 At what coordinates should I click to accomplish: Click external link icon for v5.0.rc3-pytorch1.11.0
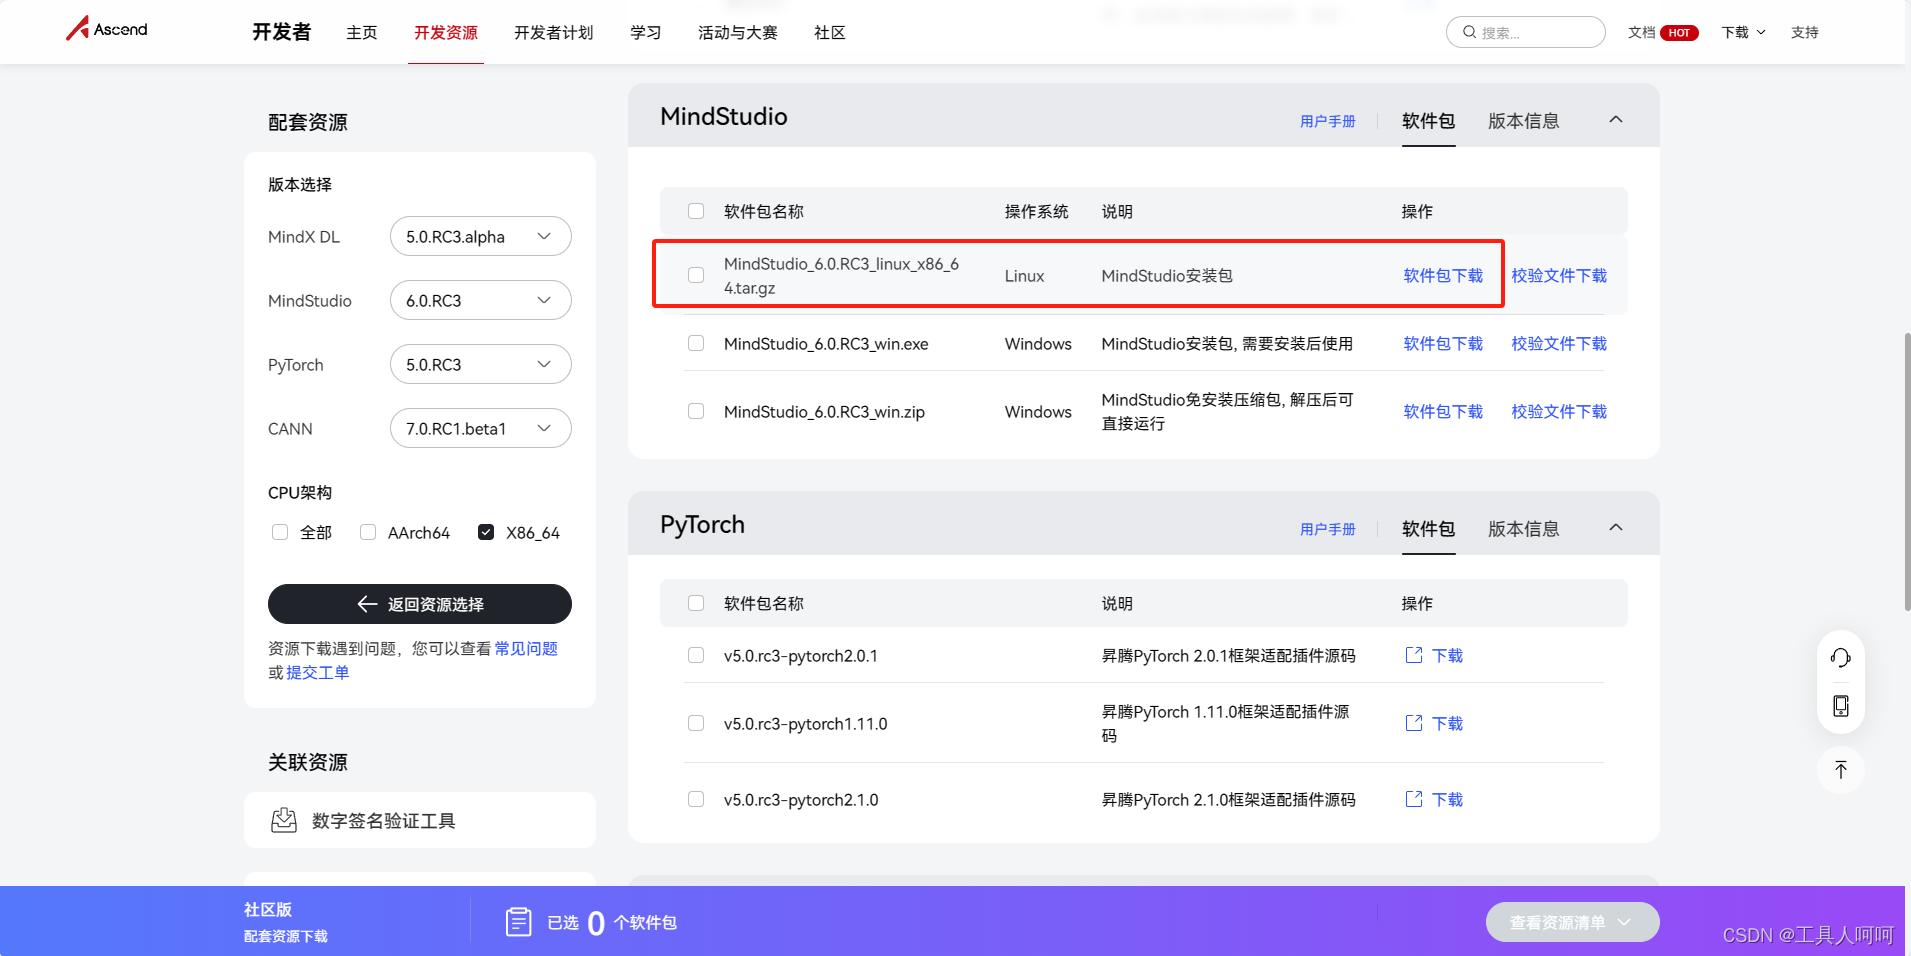(1414, 723)
